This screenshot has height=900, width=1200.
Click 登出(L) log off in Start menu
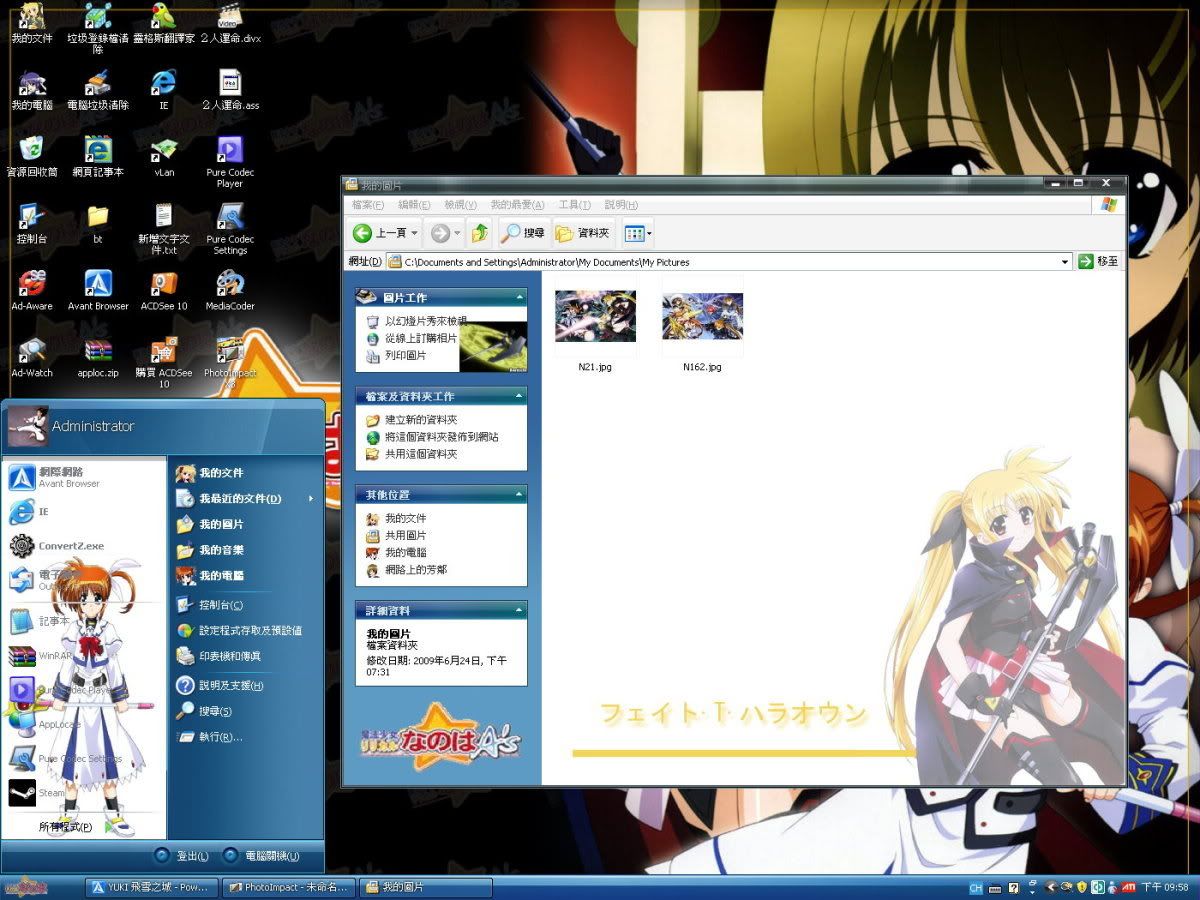click(x=181, y=856)
